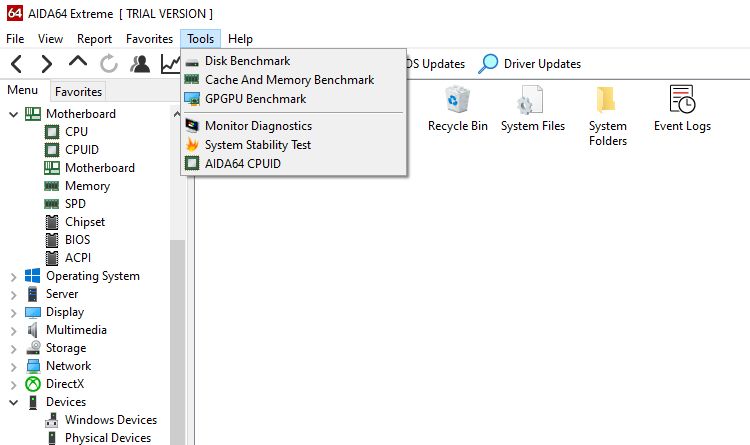Select Physical Devices in the tree

click(108, 438)
